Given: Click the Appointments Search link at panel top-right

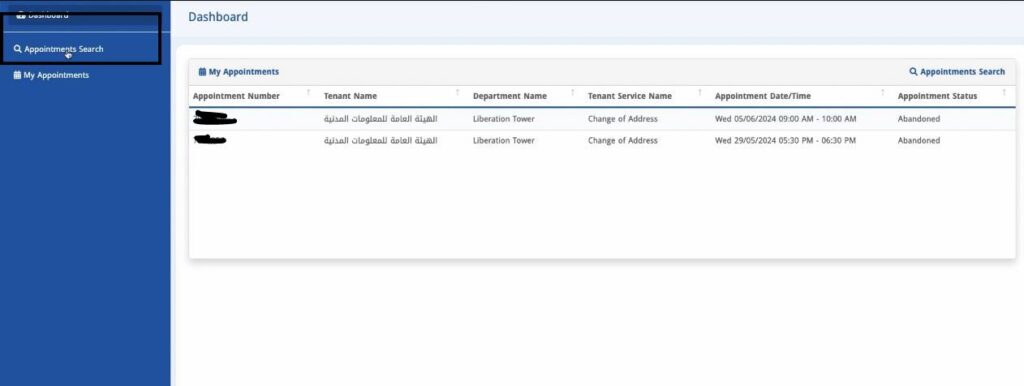Looking at the screenshot, I should (x=957, y=72).
